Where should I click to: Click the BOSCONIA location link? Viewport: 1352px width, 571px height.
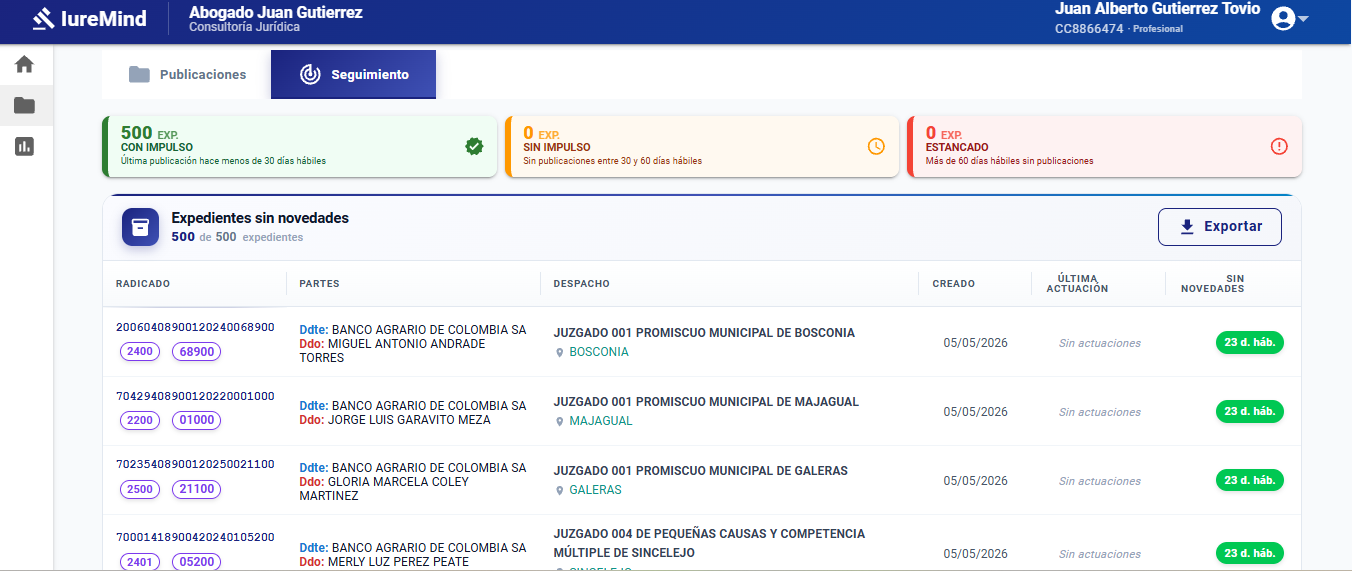tap(599, 352)
